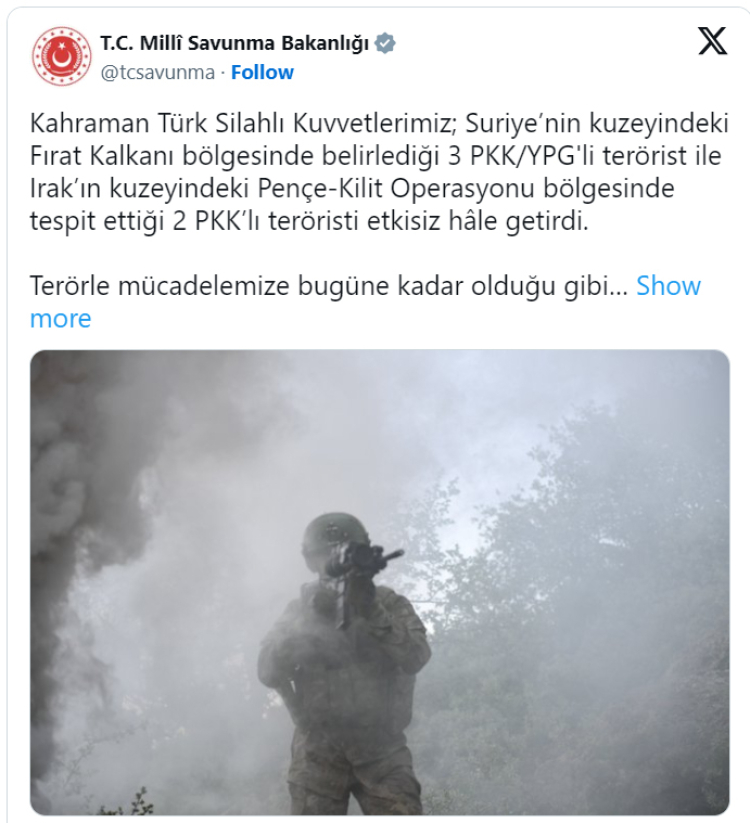Click 'etkisiz hâle getirdi' closing phrase
Image resolution: width=750 pixels, height=823 pixels.
pyautogui.click(x=477, y=221)
